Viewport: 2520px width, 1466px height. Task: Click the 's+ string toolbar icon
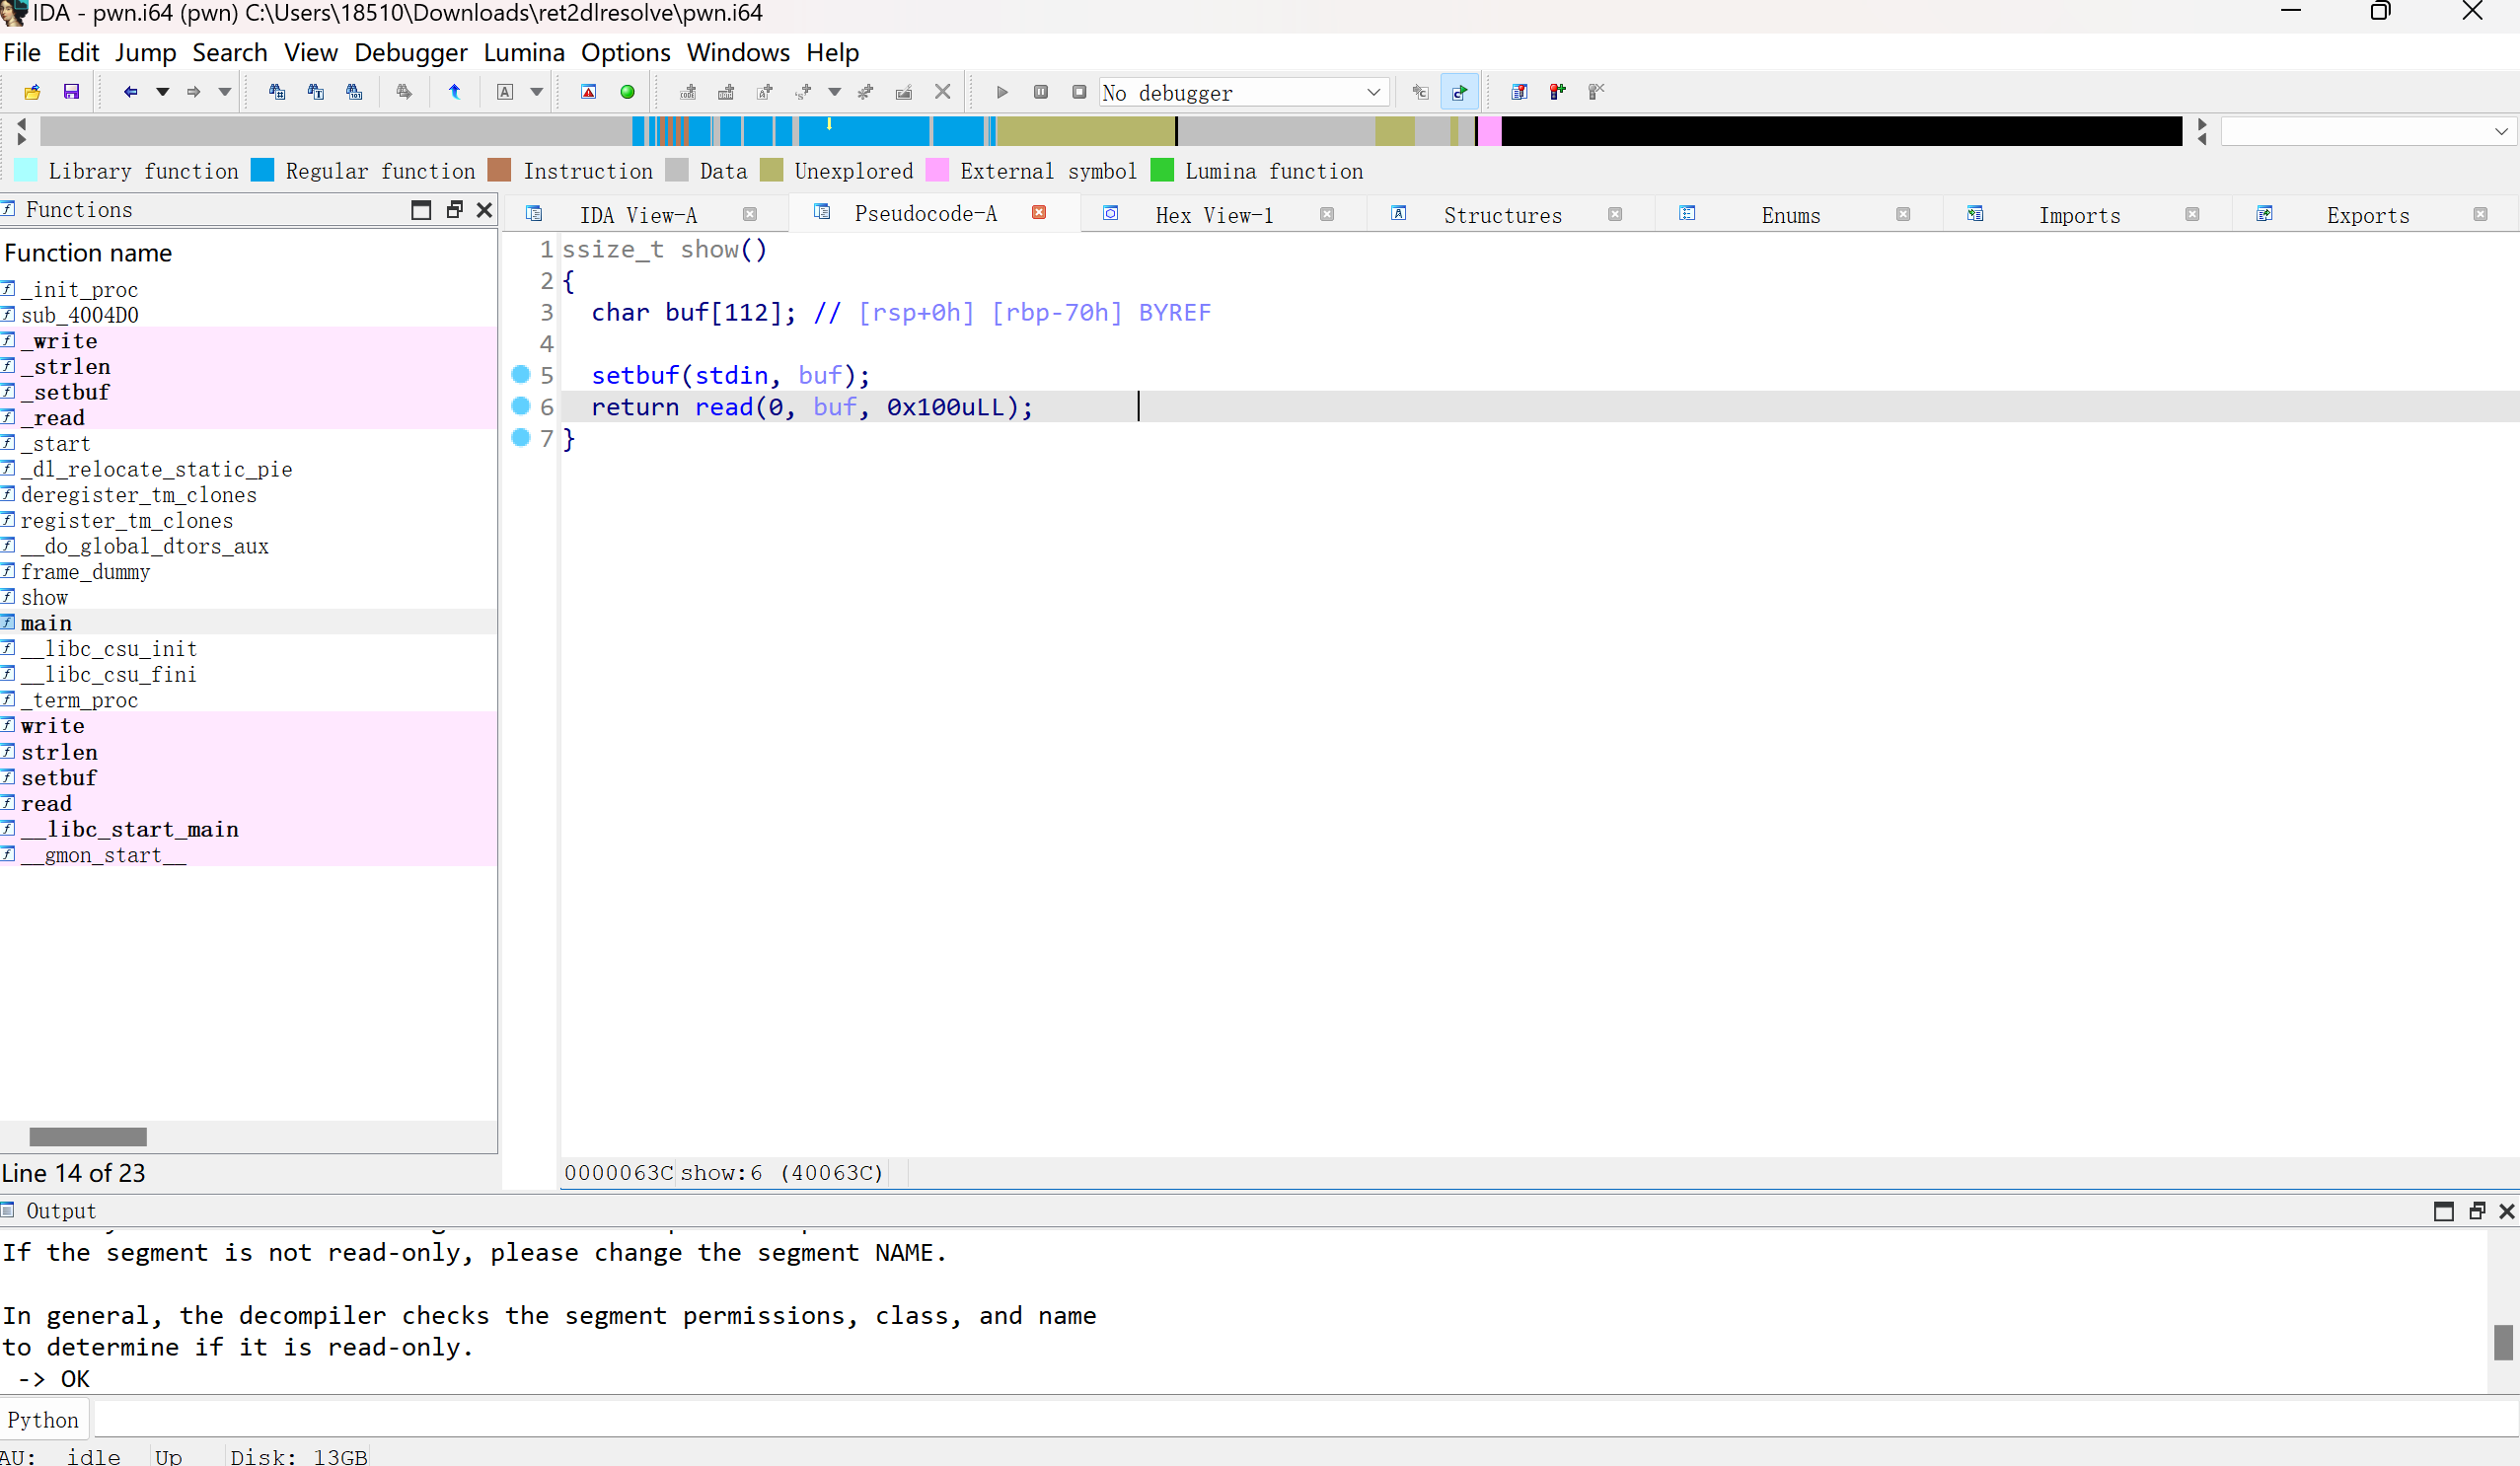pos(803,92)
